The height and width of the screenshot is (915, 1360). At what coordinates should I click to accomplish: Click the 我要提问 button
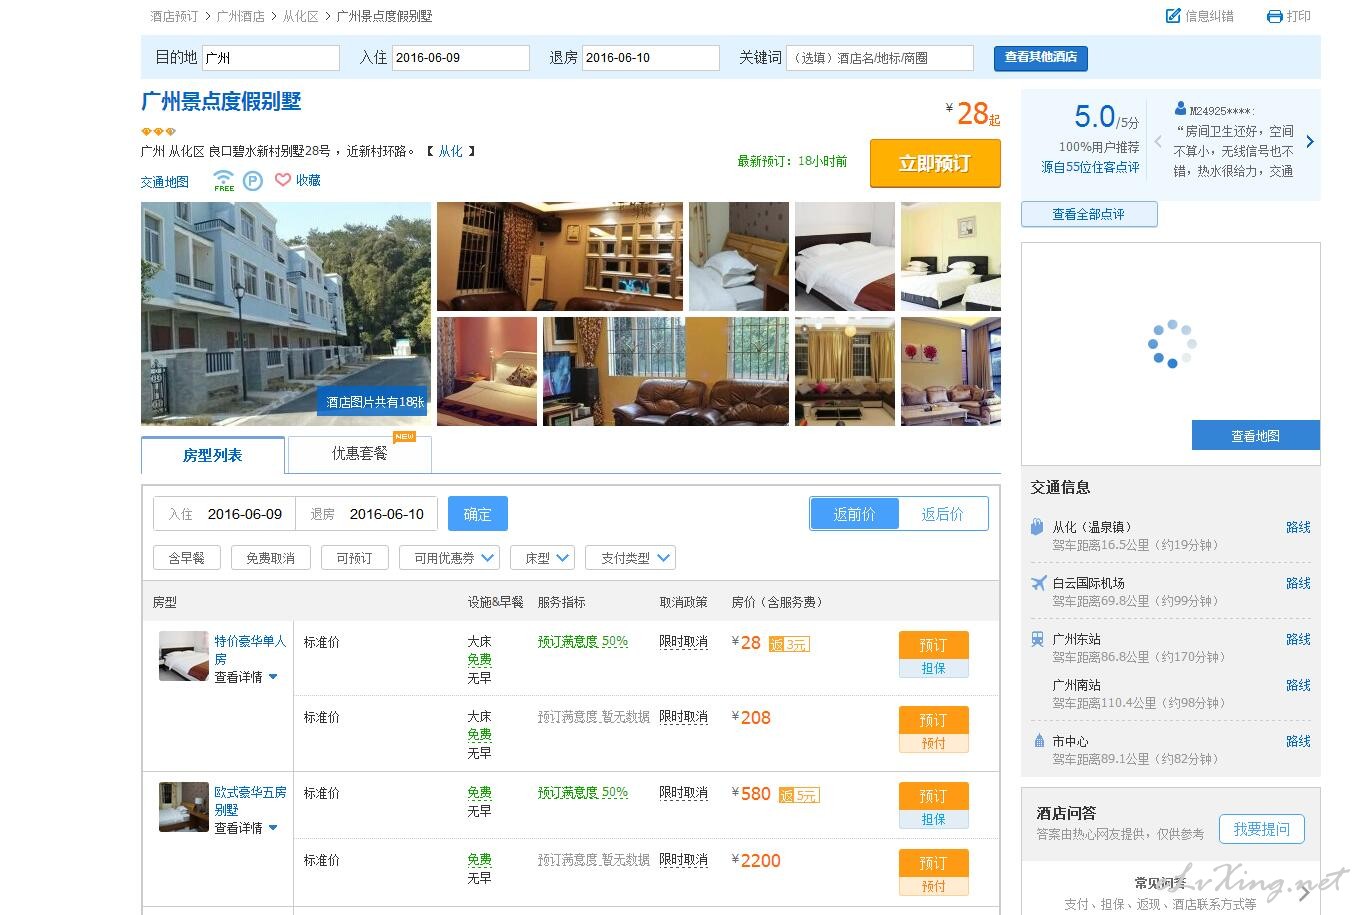pos(1262,829)
